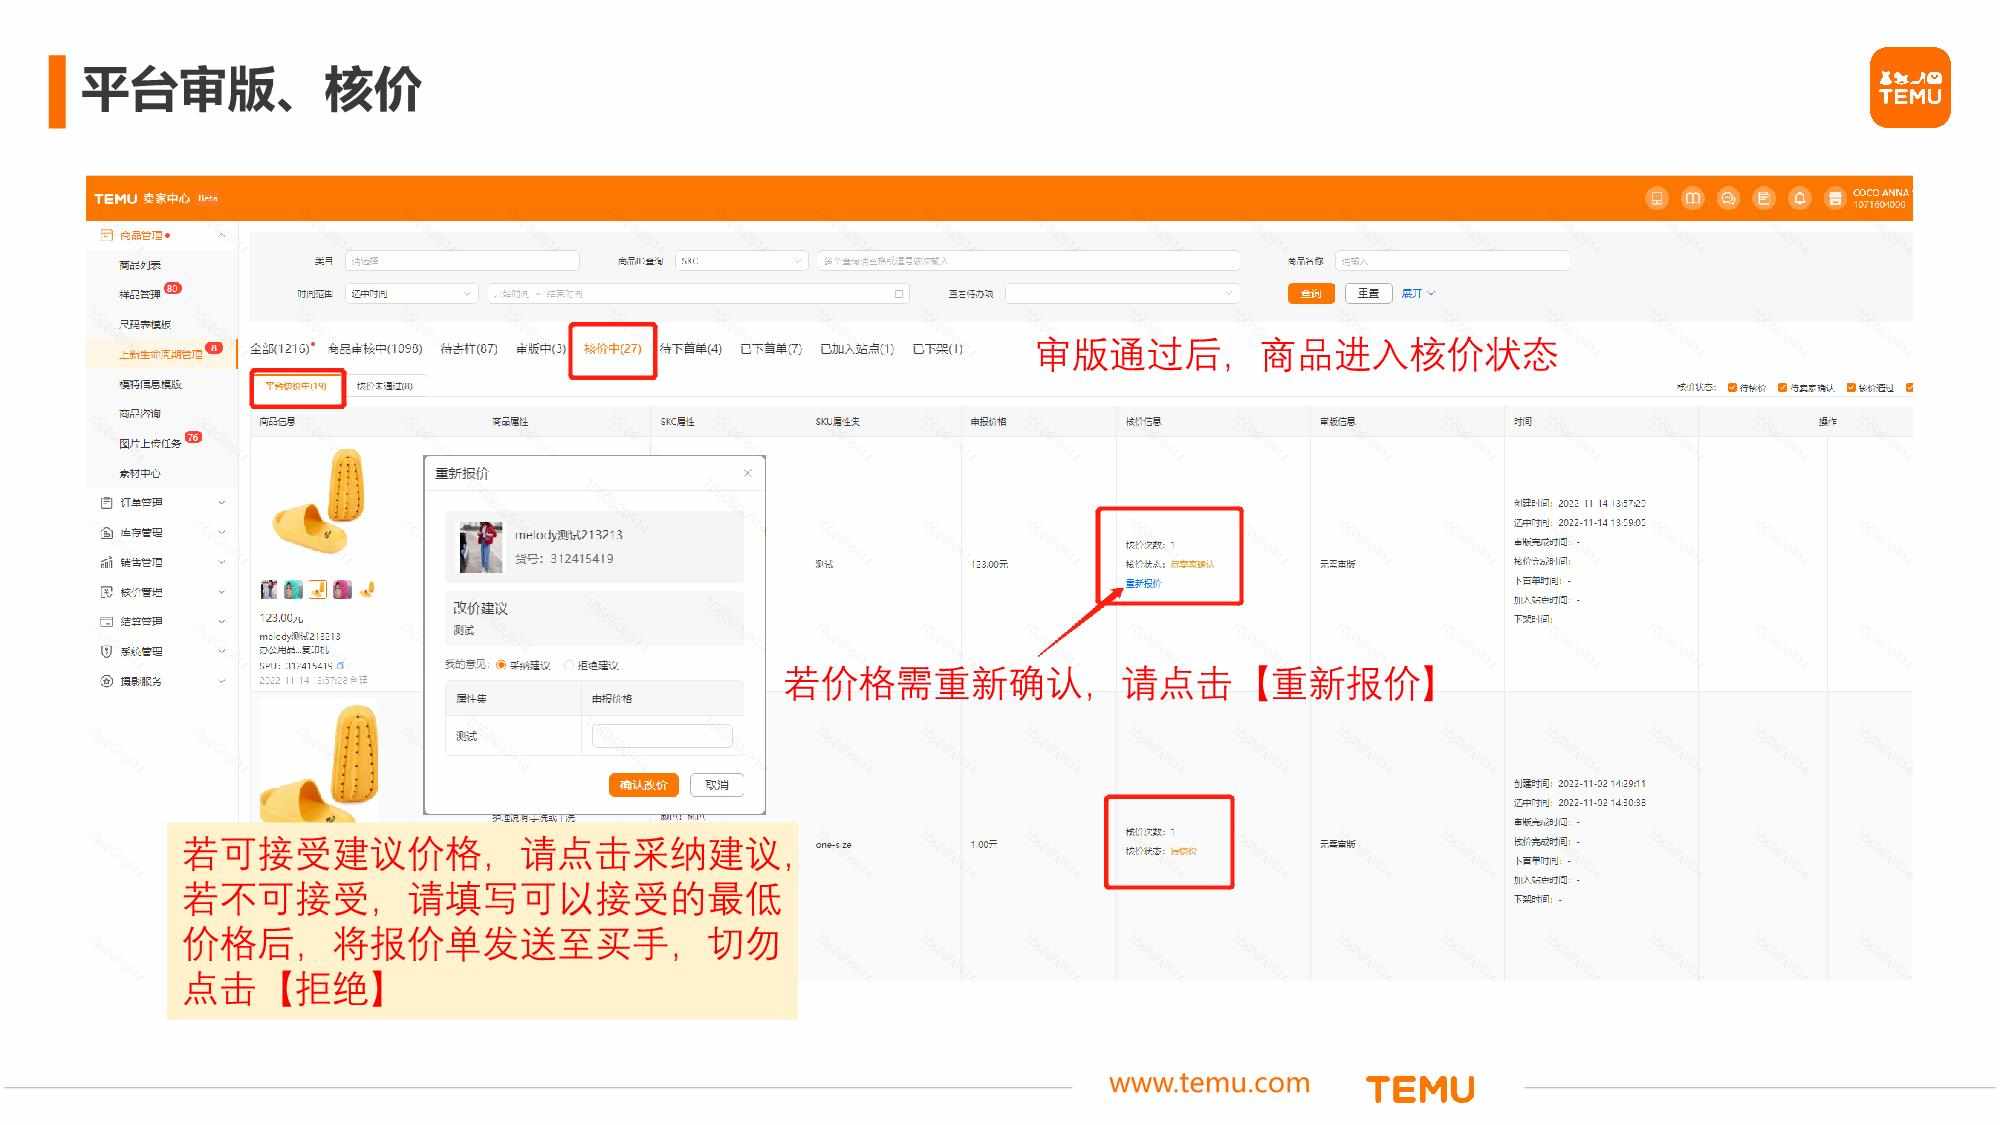2000x1125 pixels.
Task: Click the 商品名称 input field
Action: (1452, 261)
